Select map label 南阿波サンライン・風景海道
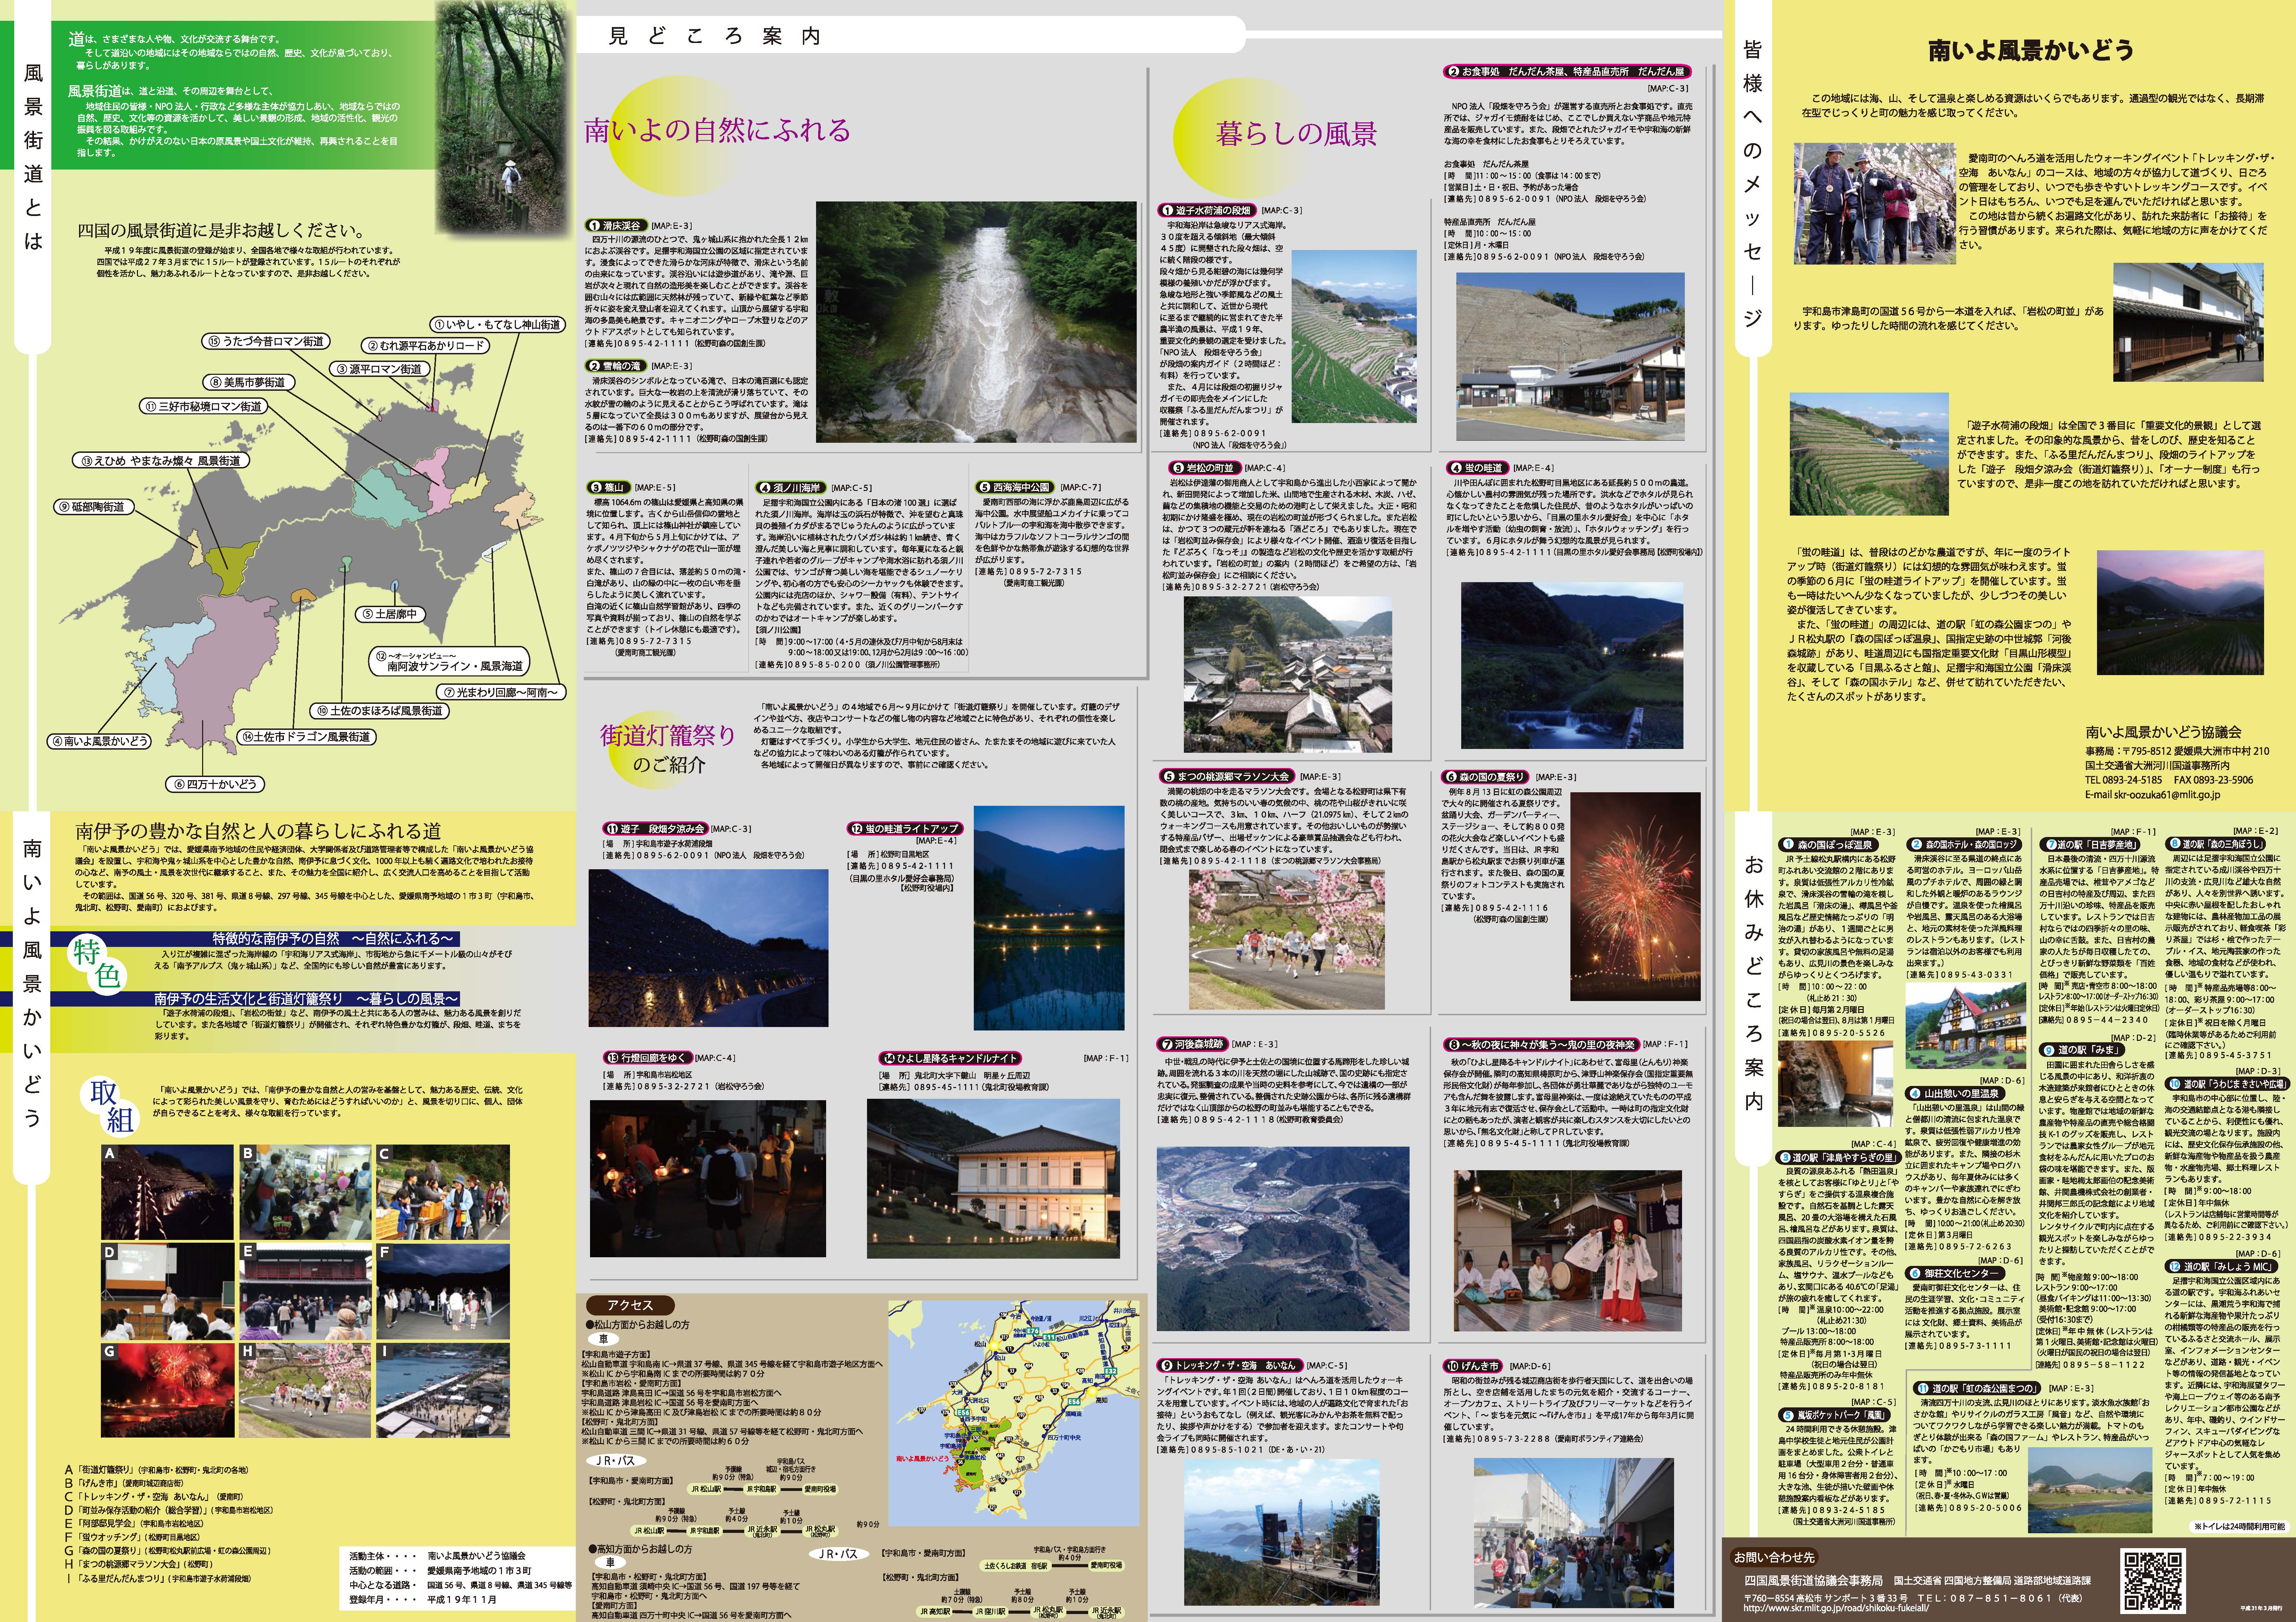This screenshot has height=1622, width=2296. (x=449, y=660)
